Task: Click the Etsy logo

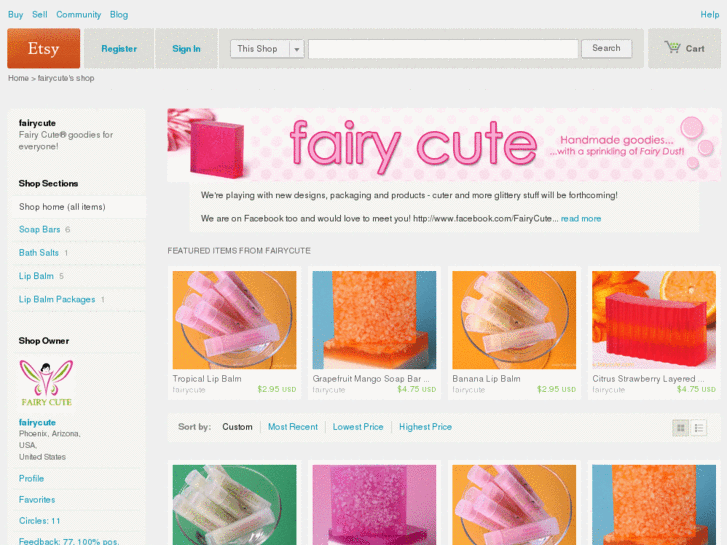Action: [x=43, y=48]
